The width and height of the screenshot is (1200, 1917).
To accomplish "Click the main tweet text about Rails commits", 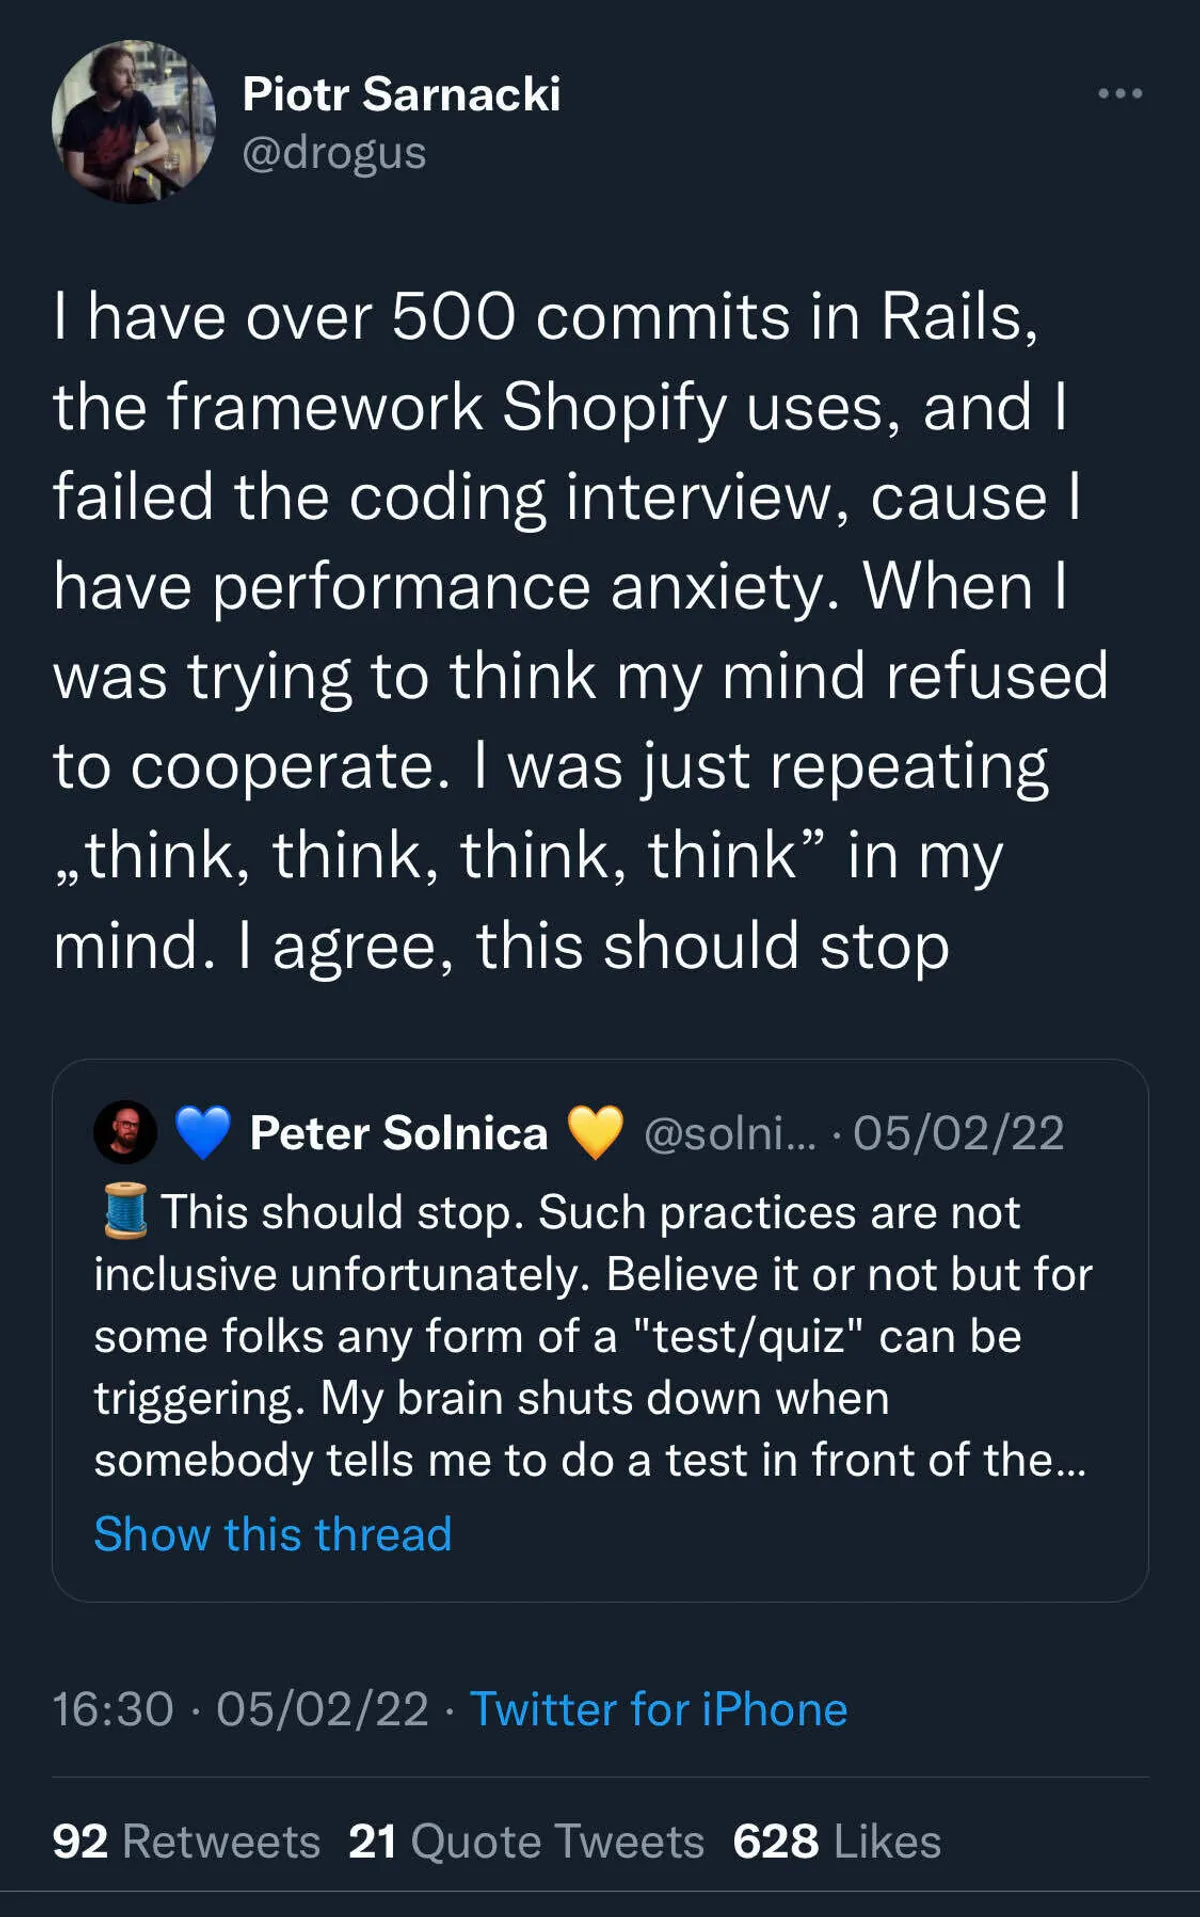I will 580,630.
